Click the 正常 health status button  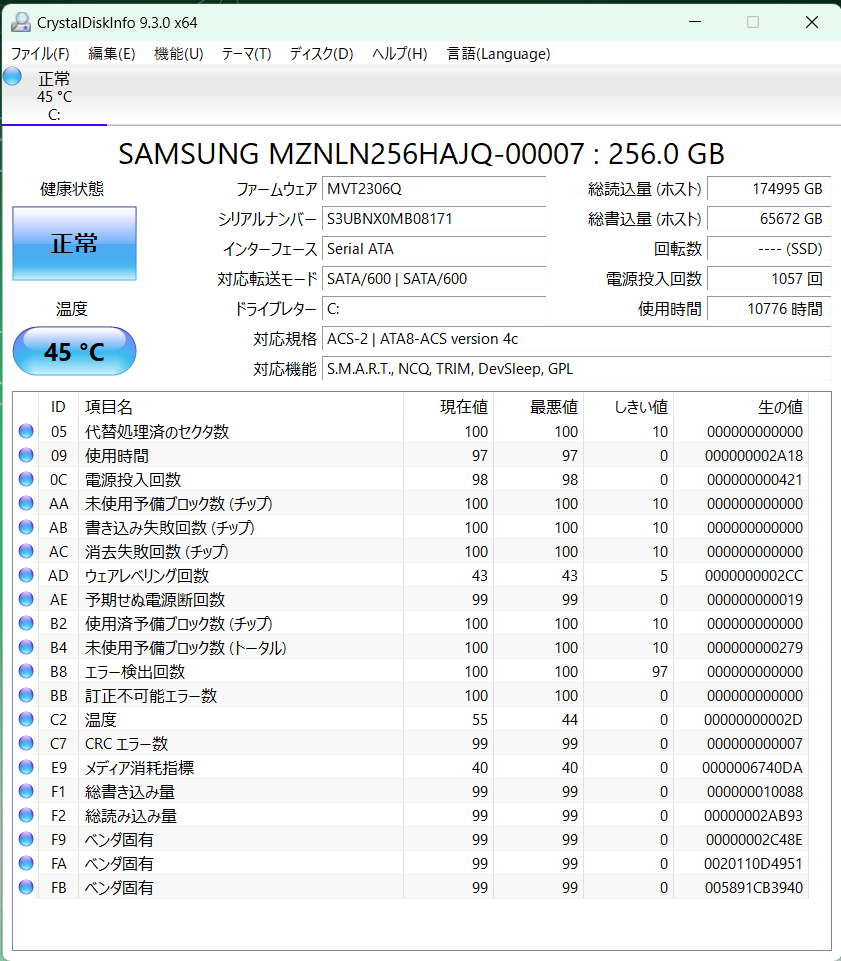pos(74,243)
